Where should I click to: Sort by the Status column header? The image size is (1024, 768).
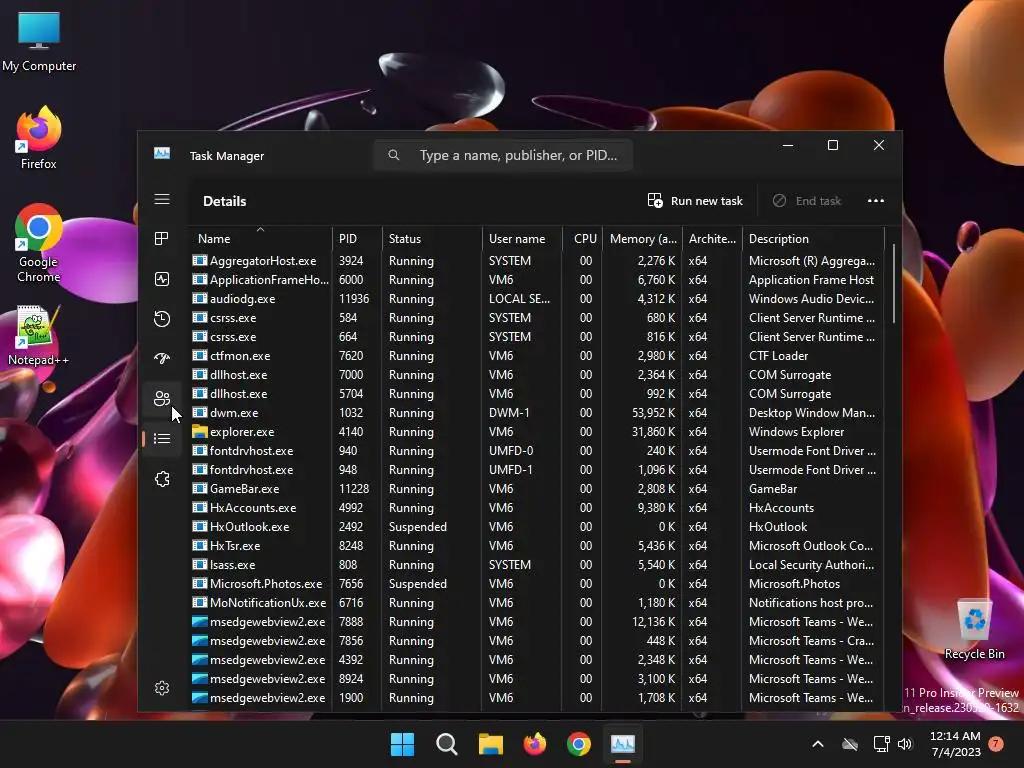click(x=432, y=239)
